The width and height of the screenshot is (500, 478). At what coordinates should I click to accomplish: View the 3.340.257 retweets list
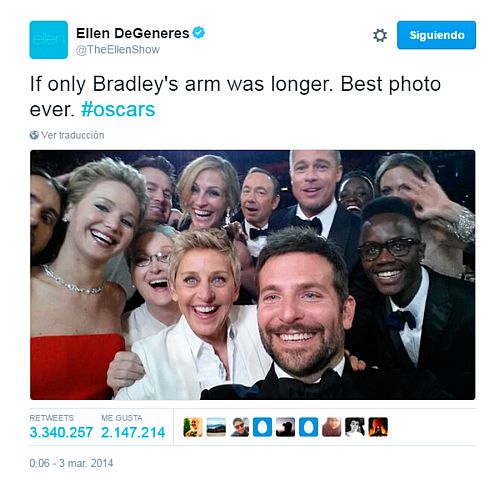(x=61, y=432)
